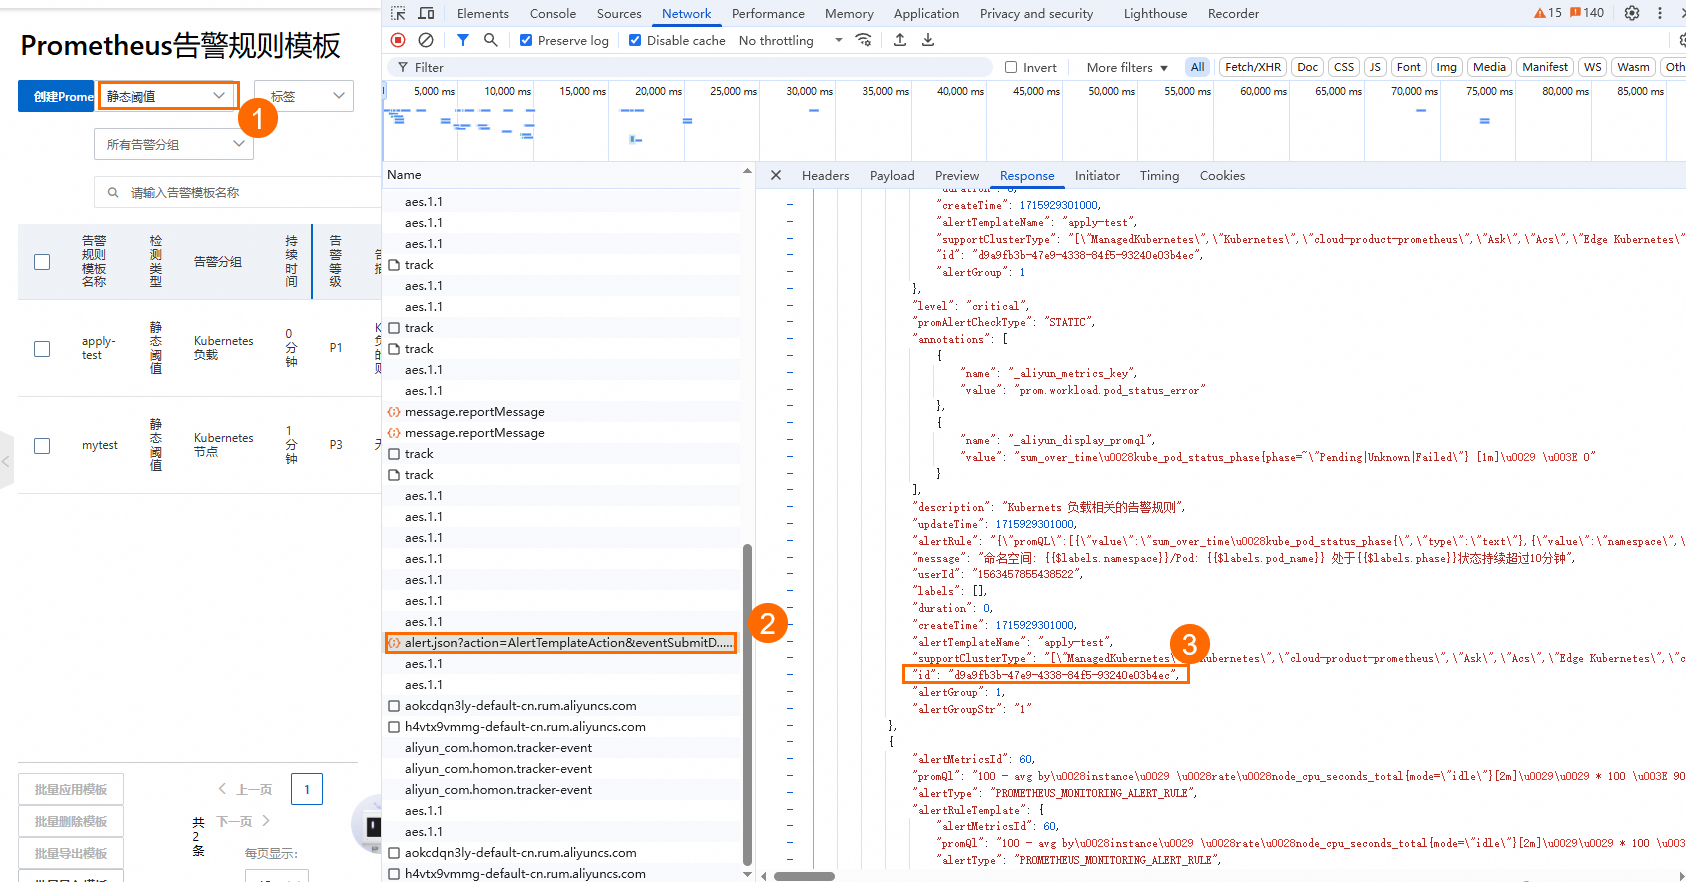Select the Fetch/XHR filter button

[1252, 67]
